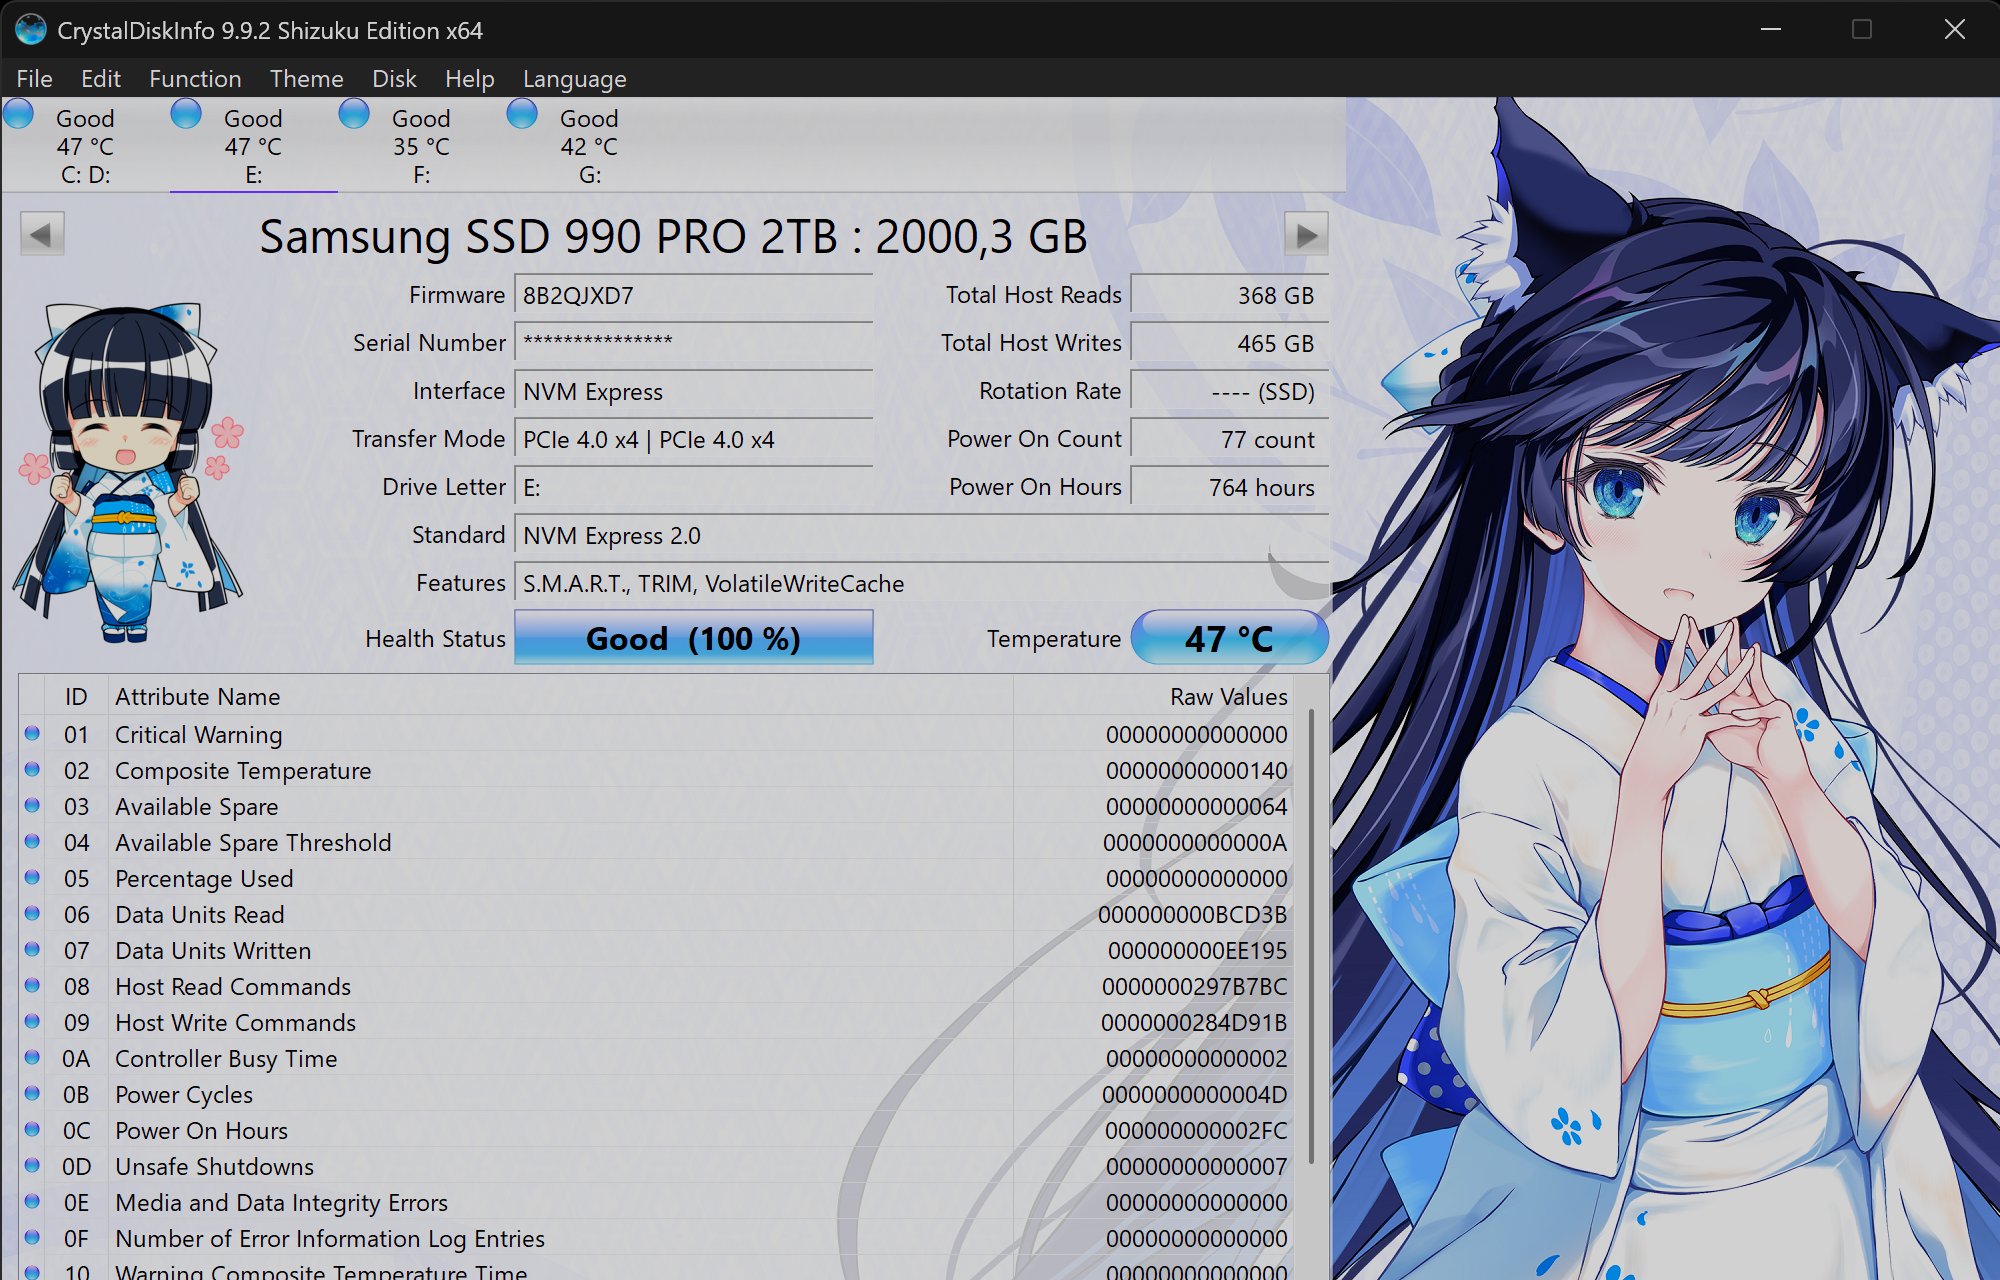Select the Percentage Used attribute text

[204, 879]
